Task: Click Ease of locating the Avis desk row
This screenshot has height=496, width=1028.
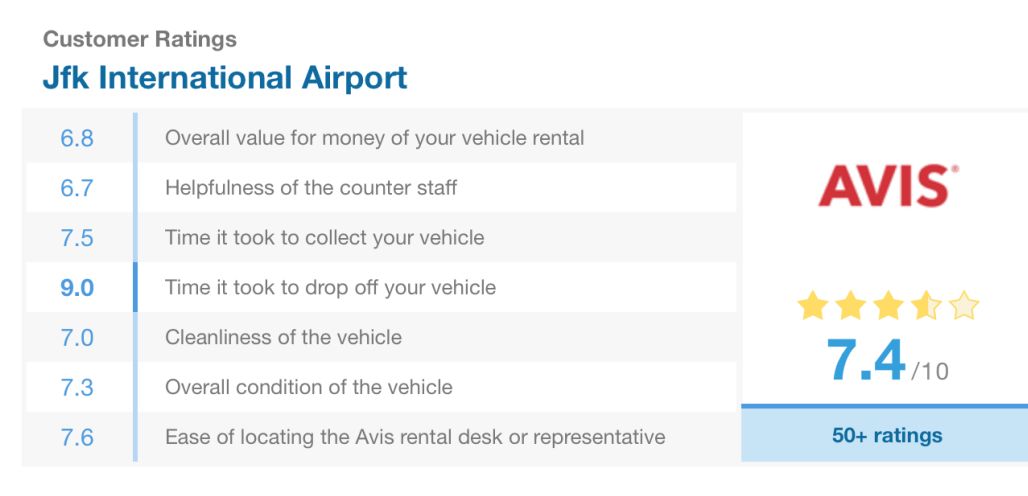Action: pyautogui.click(x=381, y=436)
